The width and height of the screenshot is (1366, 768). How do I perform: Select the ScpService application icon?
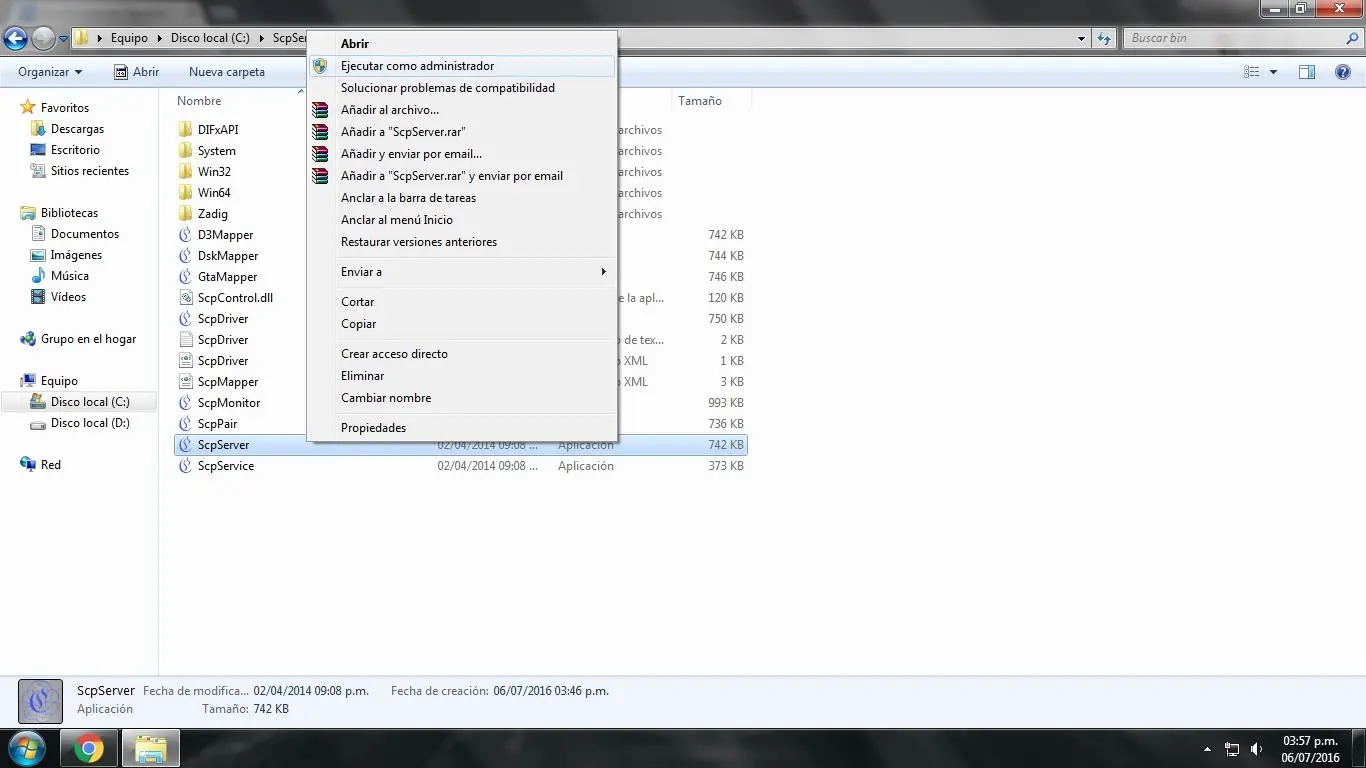point(185,466)
